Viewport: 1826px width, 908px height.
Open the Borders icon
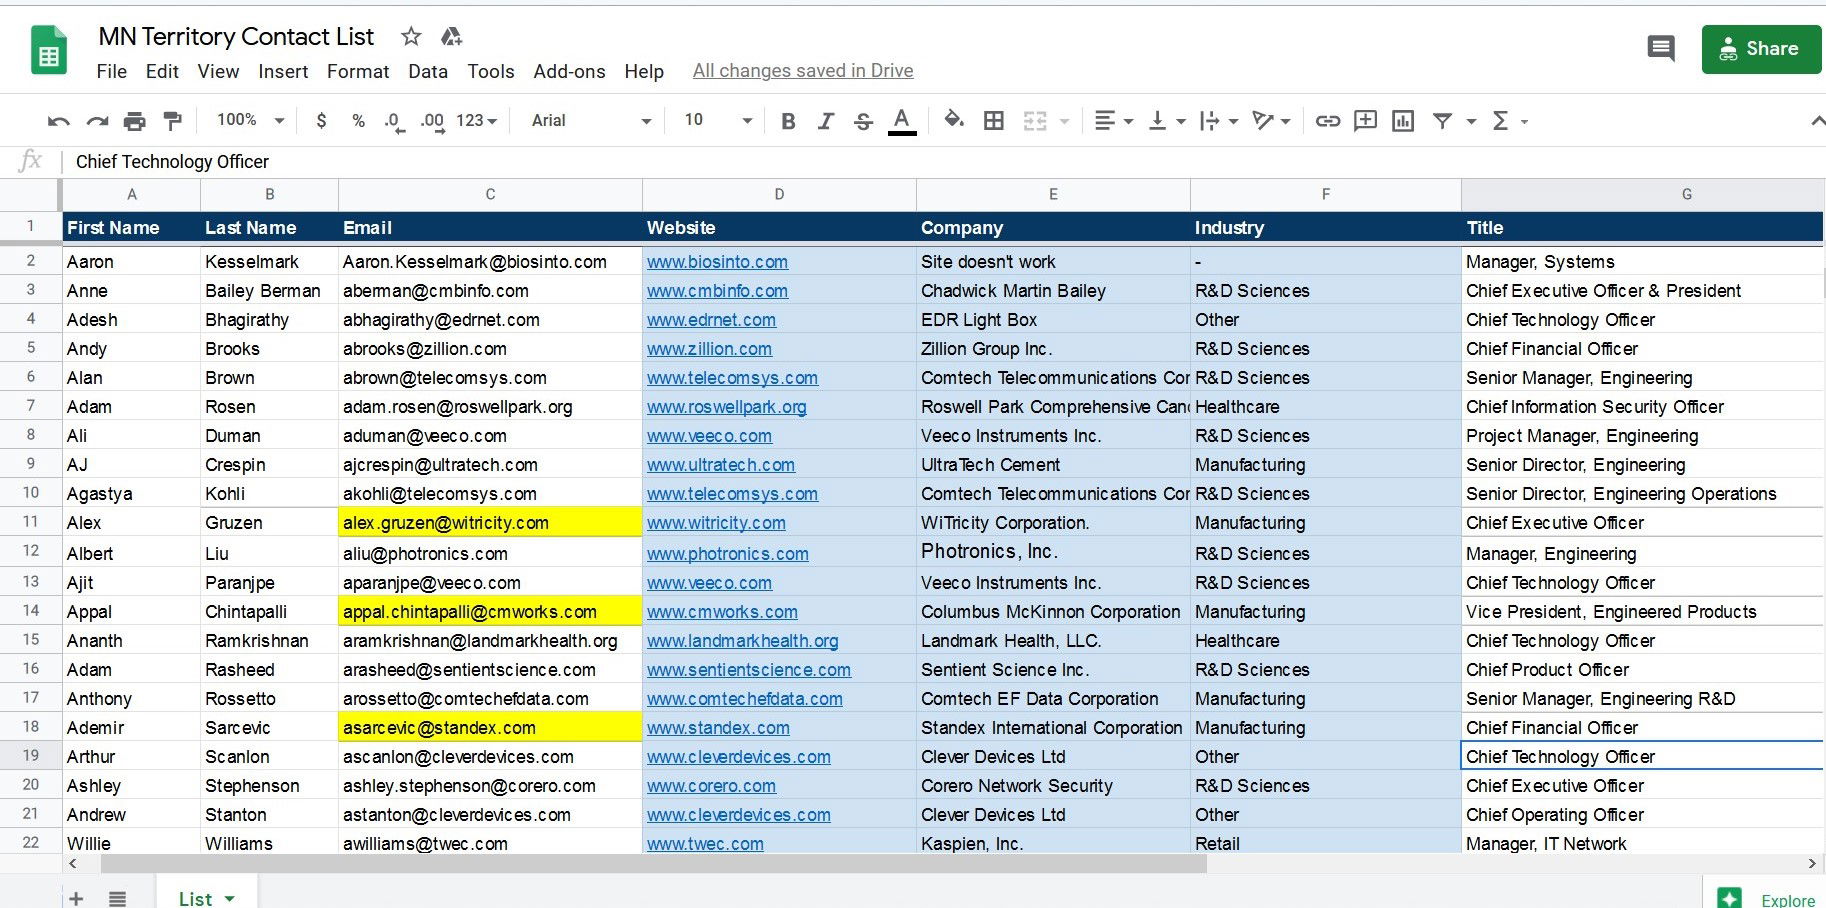994,120
